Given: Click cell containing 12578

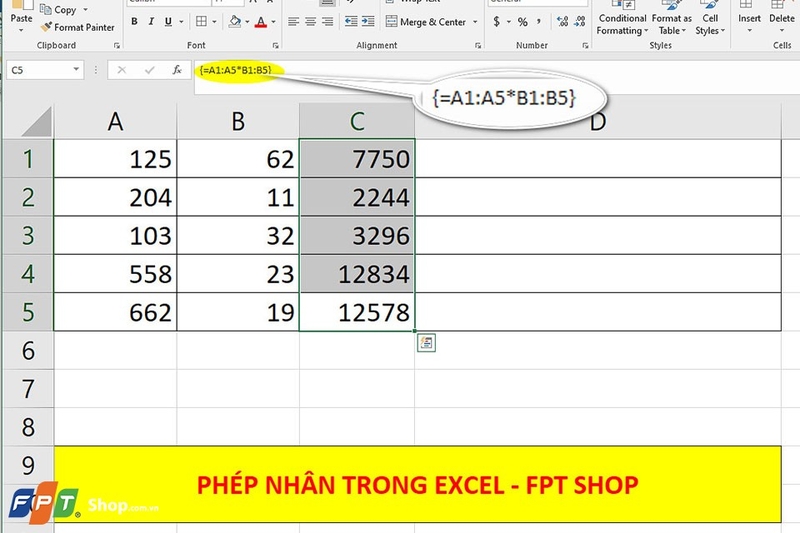Looking at the screenshot, I should 357,312.
